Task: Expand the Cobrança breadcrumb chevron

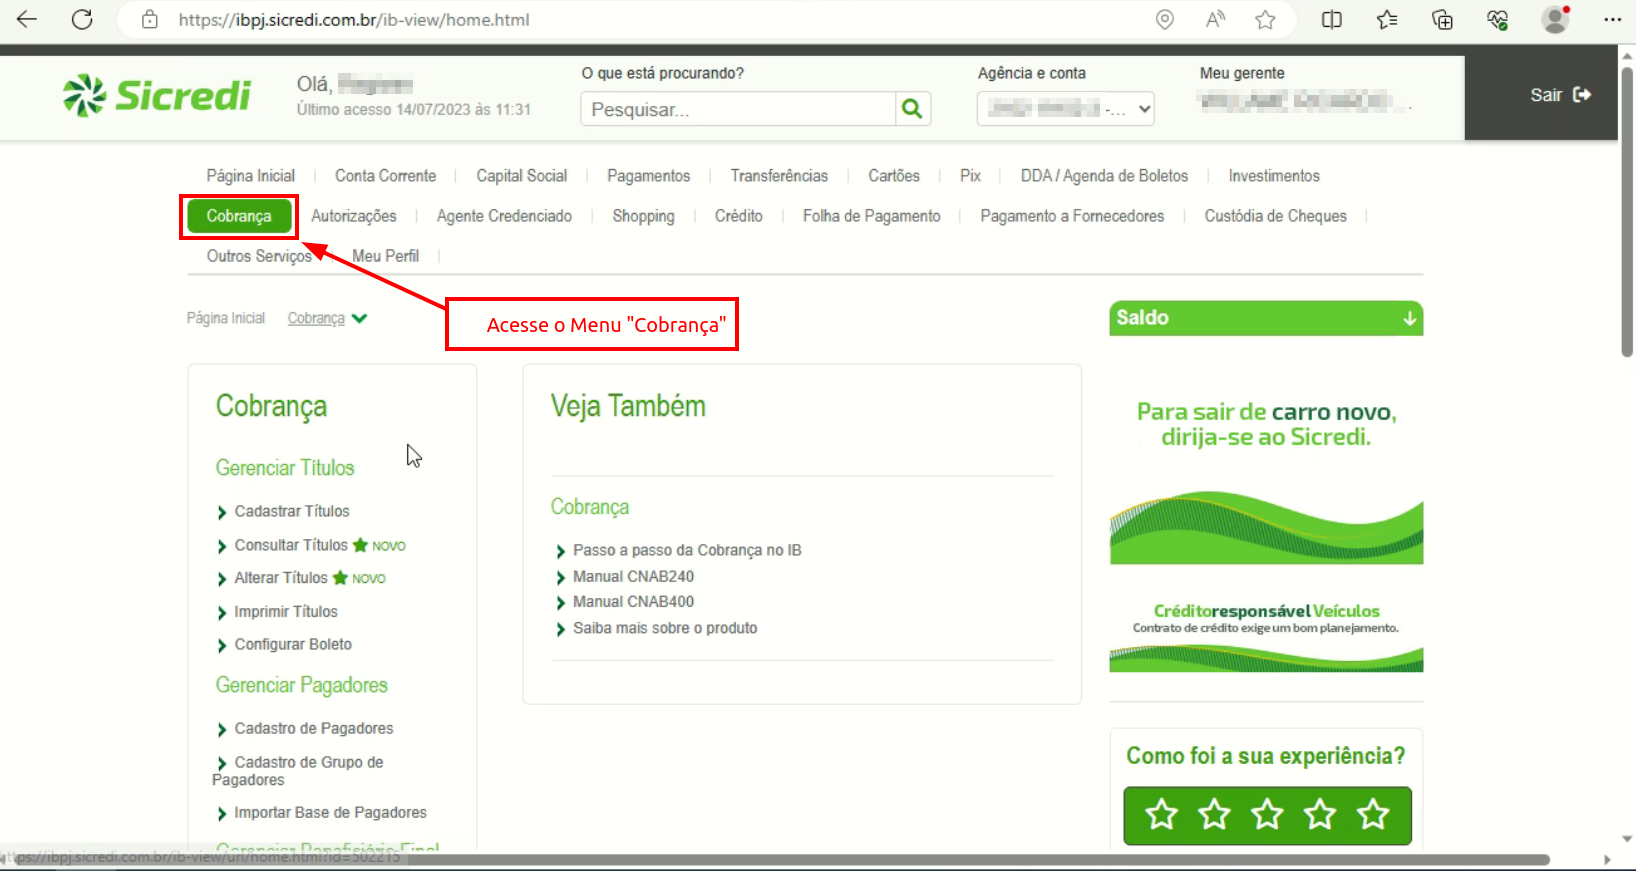Action: (x=360, y=318)
